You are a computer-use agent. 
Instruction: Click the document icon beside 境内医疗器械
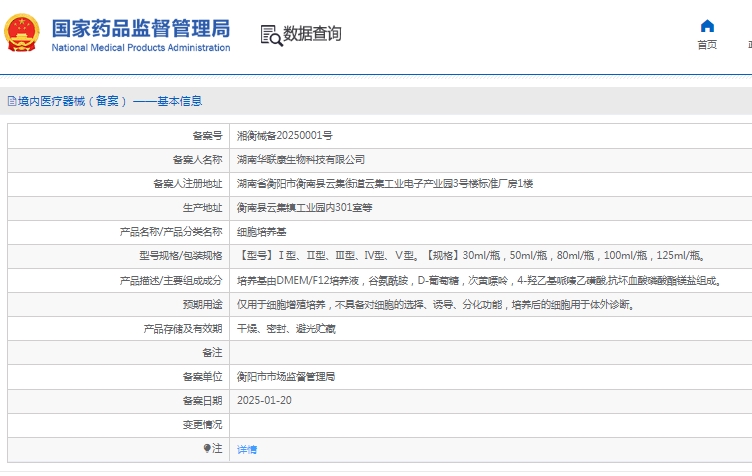(12, 101)
